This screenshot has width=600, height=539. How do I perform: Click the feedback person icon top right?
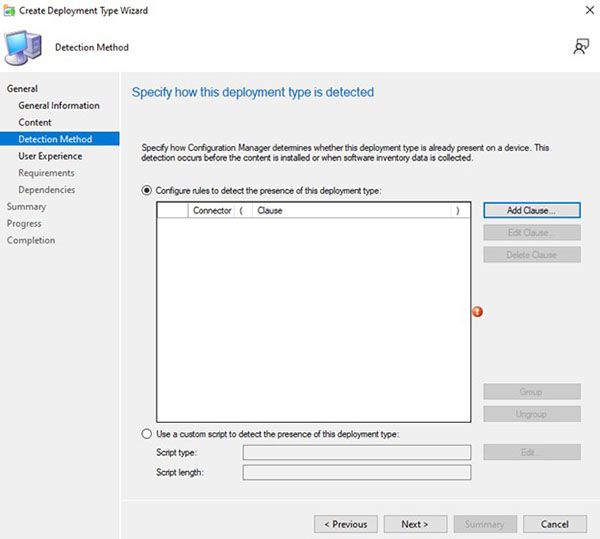581,47
